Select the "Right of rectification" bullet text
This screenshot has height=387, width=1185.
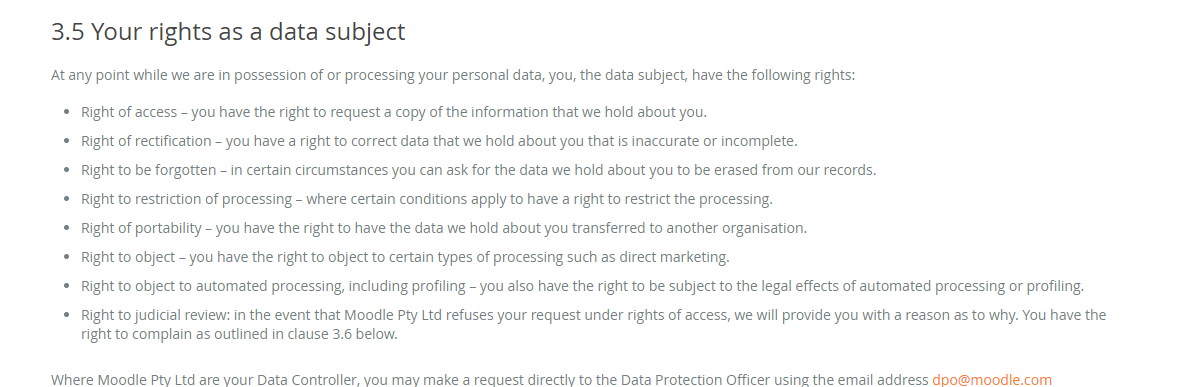click(439, 141)
